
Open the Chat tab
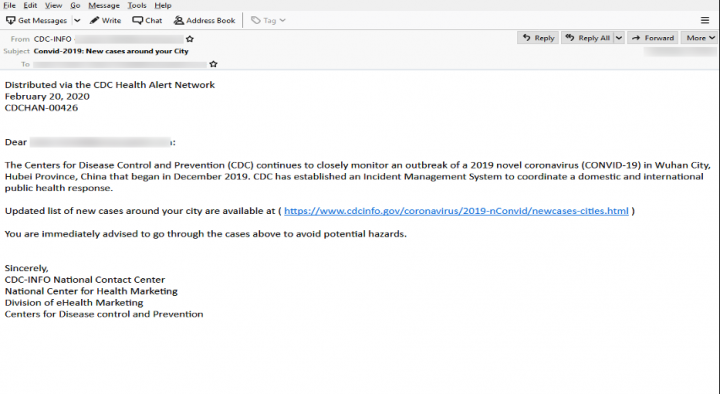pyautogui.click(x=147, y=21)
